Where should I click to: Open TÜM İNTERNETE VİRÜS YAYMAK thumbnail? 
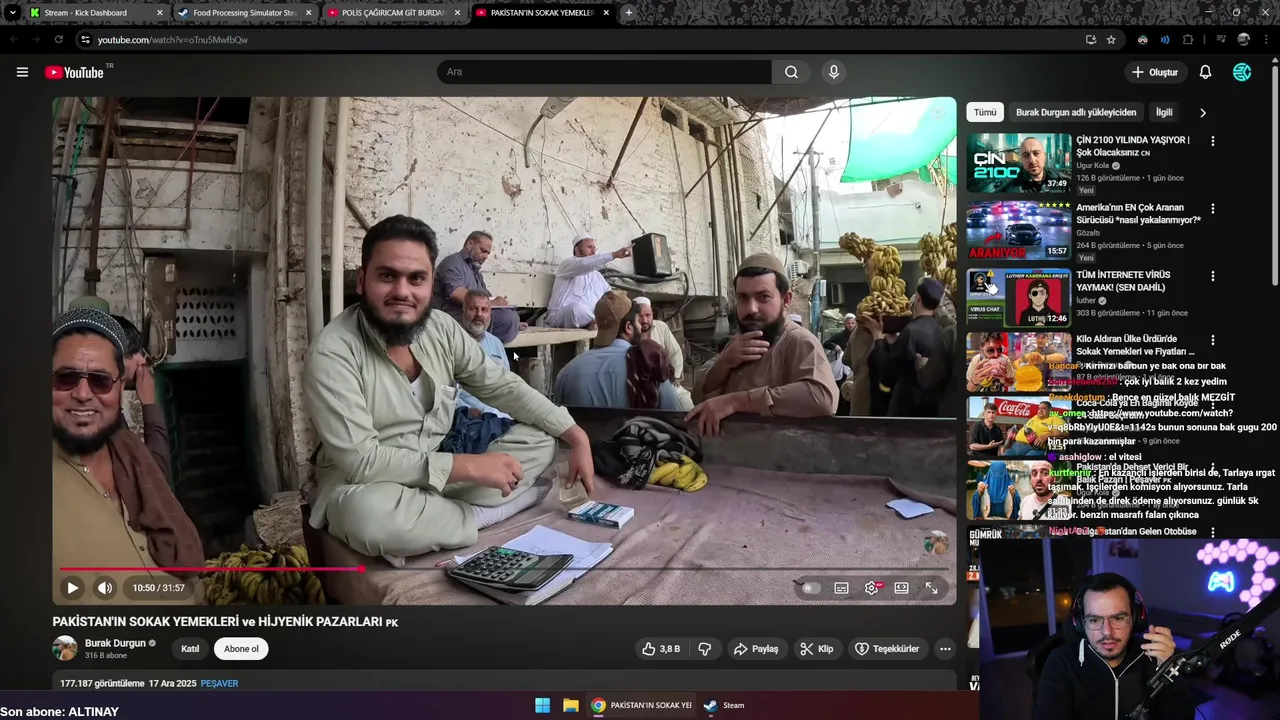(x=1018, y=297)
